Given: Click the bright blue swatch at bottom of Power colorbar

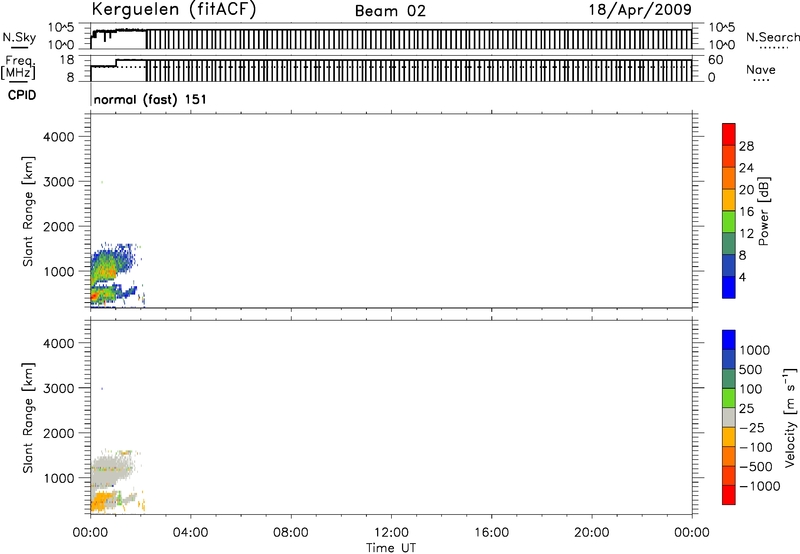Looking at the screenshot, I should 729,287.
